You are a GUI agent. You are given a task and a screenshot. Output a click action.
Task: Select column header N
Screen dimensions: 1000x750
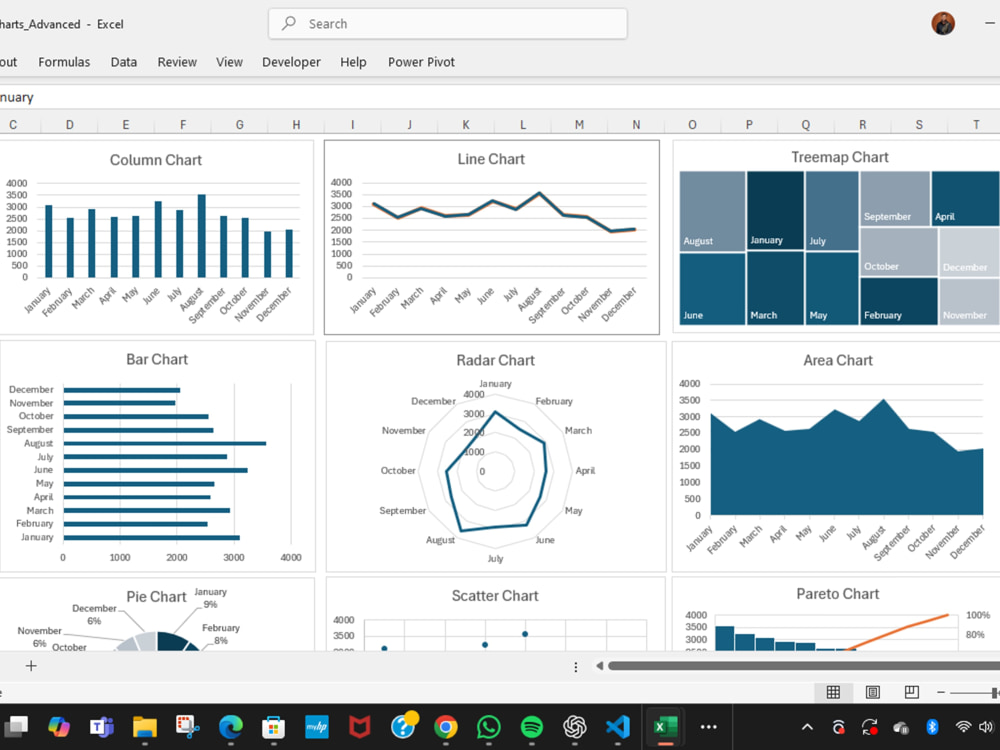(636, 124)
